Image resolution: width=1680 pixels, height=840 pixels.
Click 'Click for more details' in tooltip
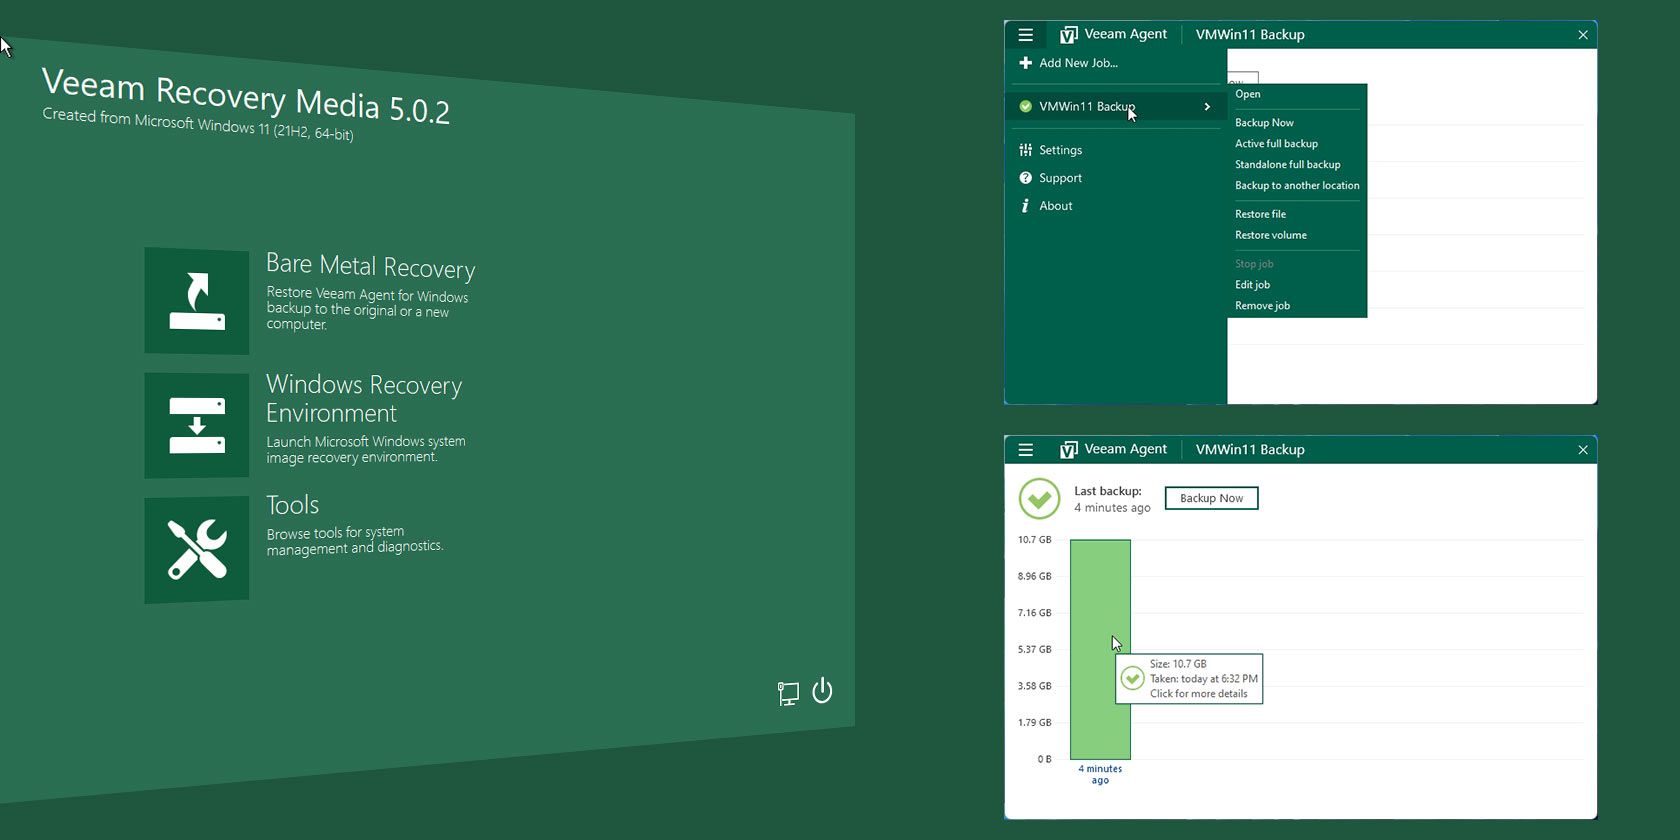point(1198,694)
